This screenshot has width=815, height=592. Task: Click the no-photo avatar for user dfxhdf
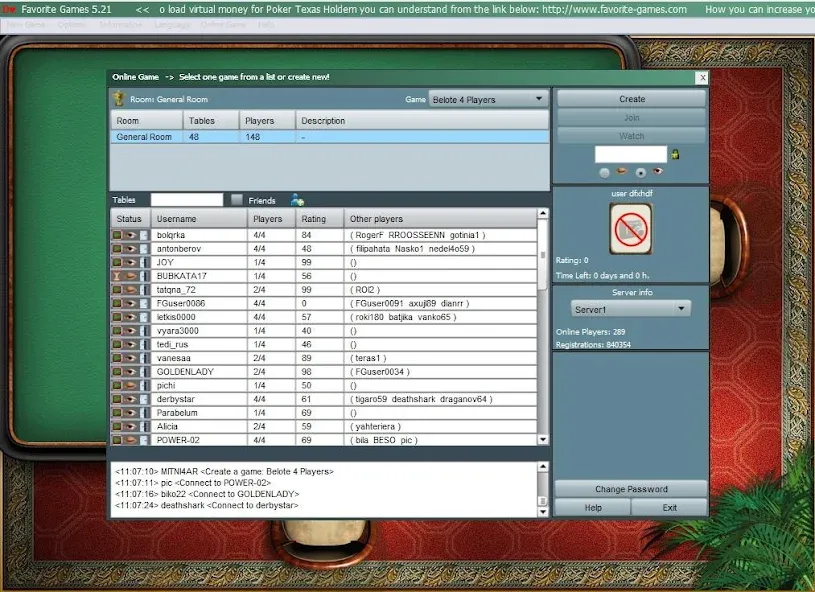coord(631,230)
